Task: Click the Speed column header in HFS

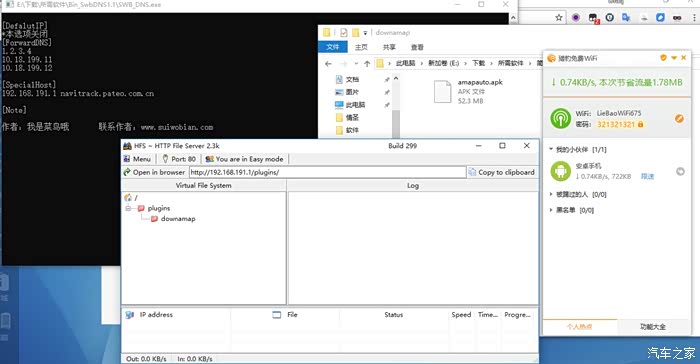Action: click(x=461, y=315)
